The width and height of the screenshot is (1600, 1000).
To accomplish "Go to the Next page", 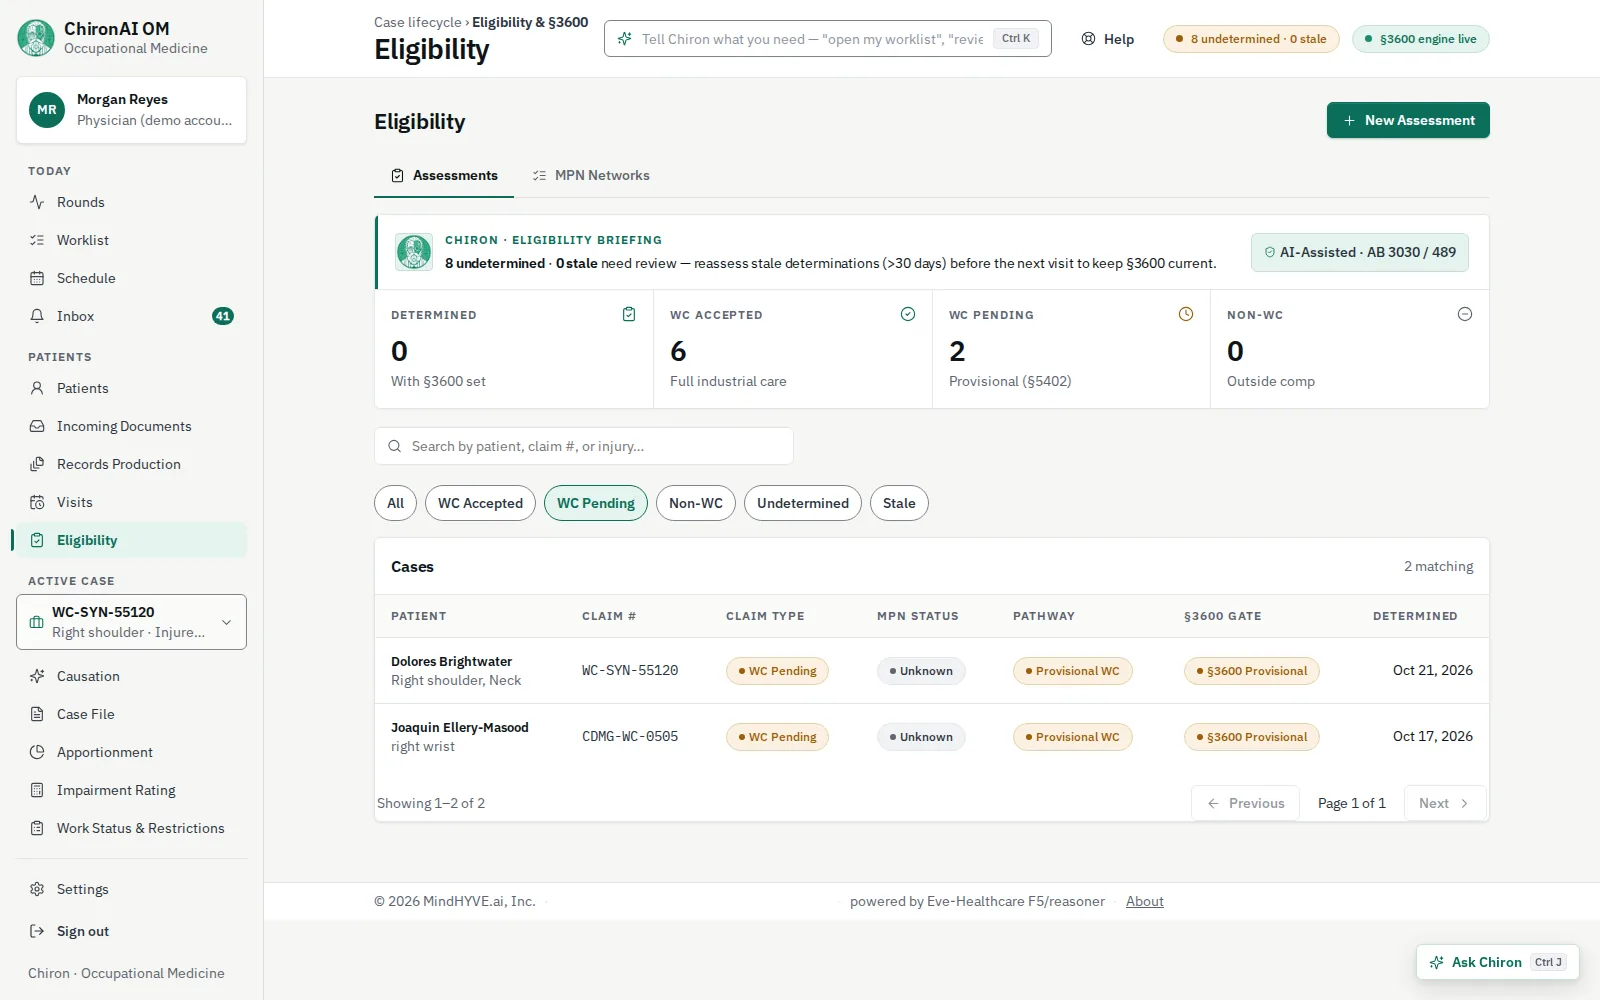I will click(1445, 803).
